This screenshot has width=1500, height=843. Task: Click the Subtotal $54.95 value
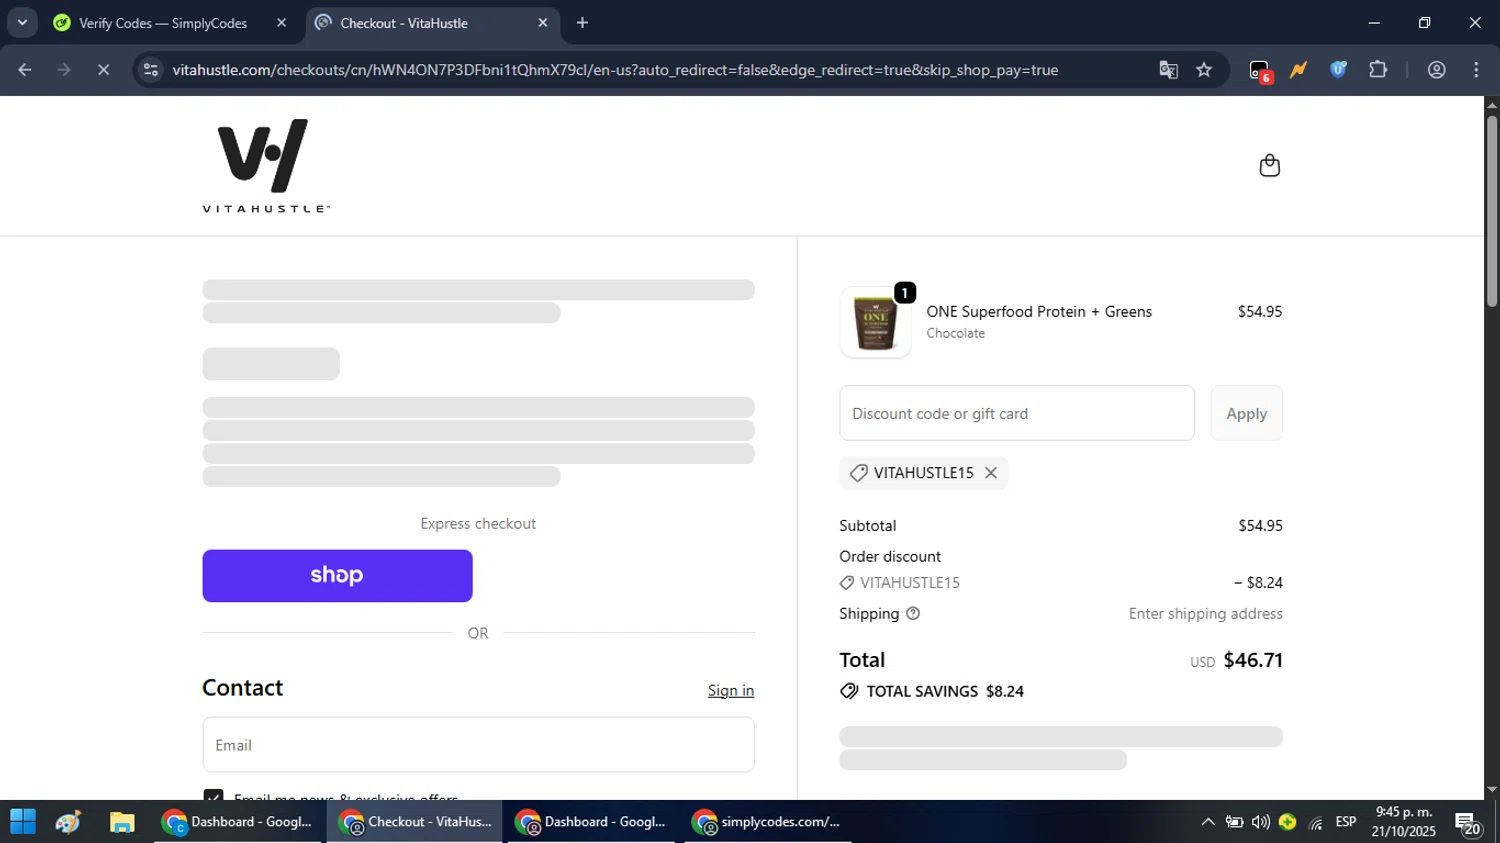(1260, 526)
